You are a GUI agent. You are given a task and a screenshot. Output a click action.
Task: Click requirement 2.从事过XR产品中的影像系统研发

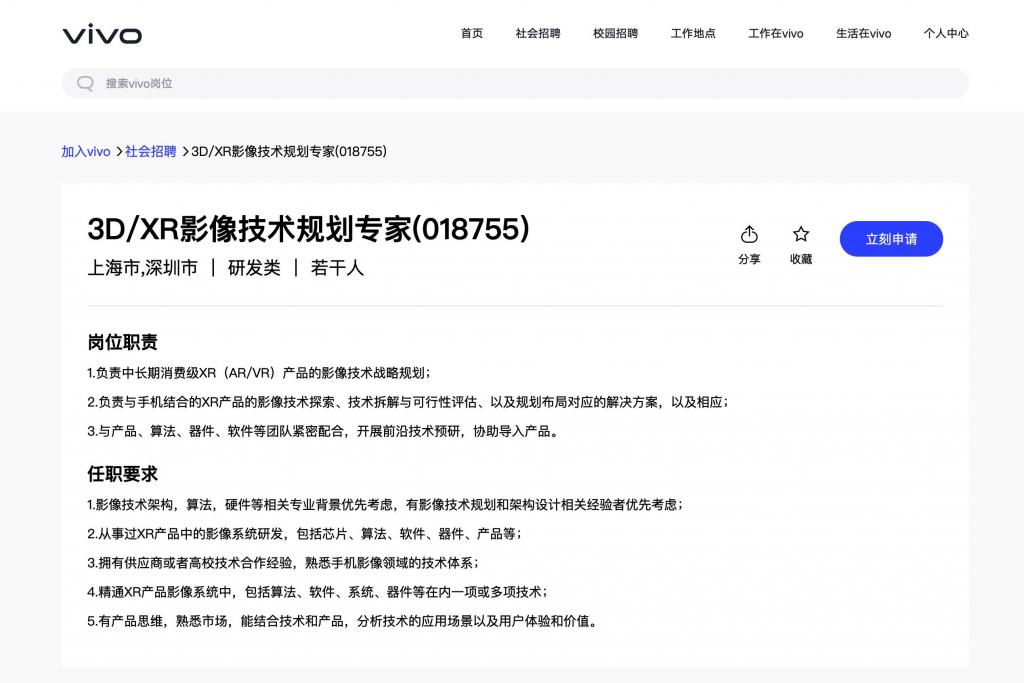coord(304,534)
